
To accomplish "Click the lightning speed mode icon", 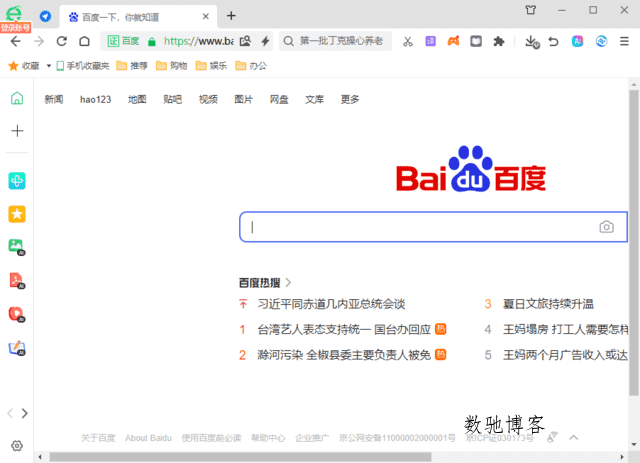I will coord(266,41).
